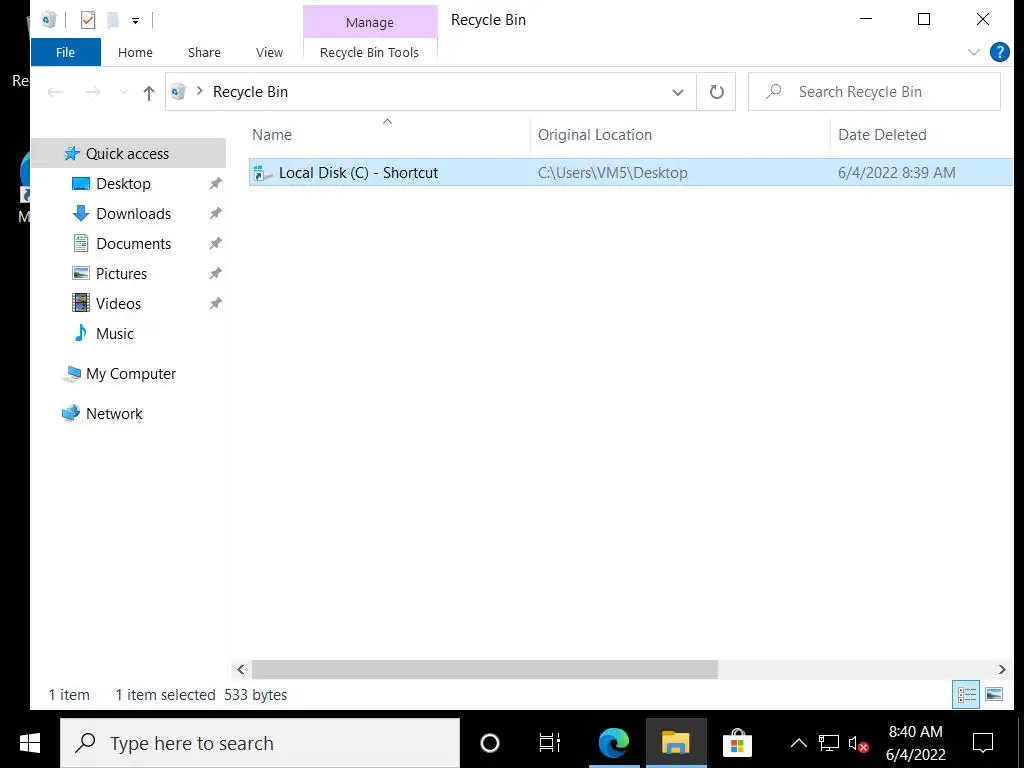Open the Home ribbon tab

click(x=135, y=52)
